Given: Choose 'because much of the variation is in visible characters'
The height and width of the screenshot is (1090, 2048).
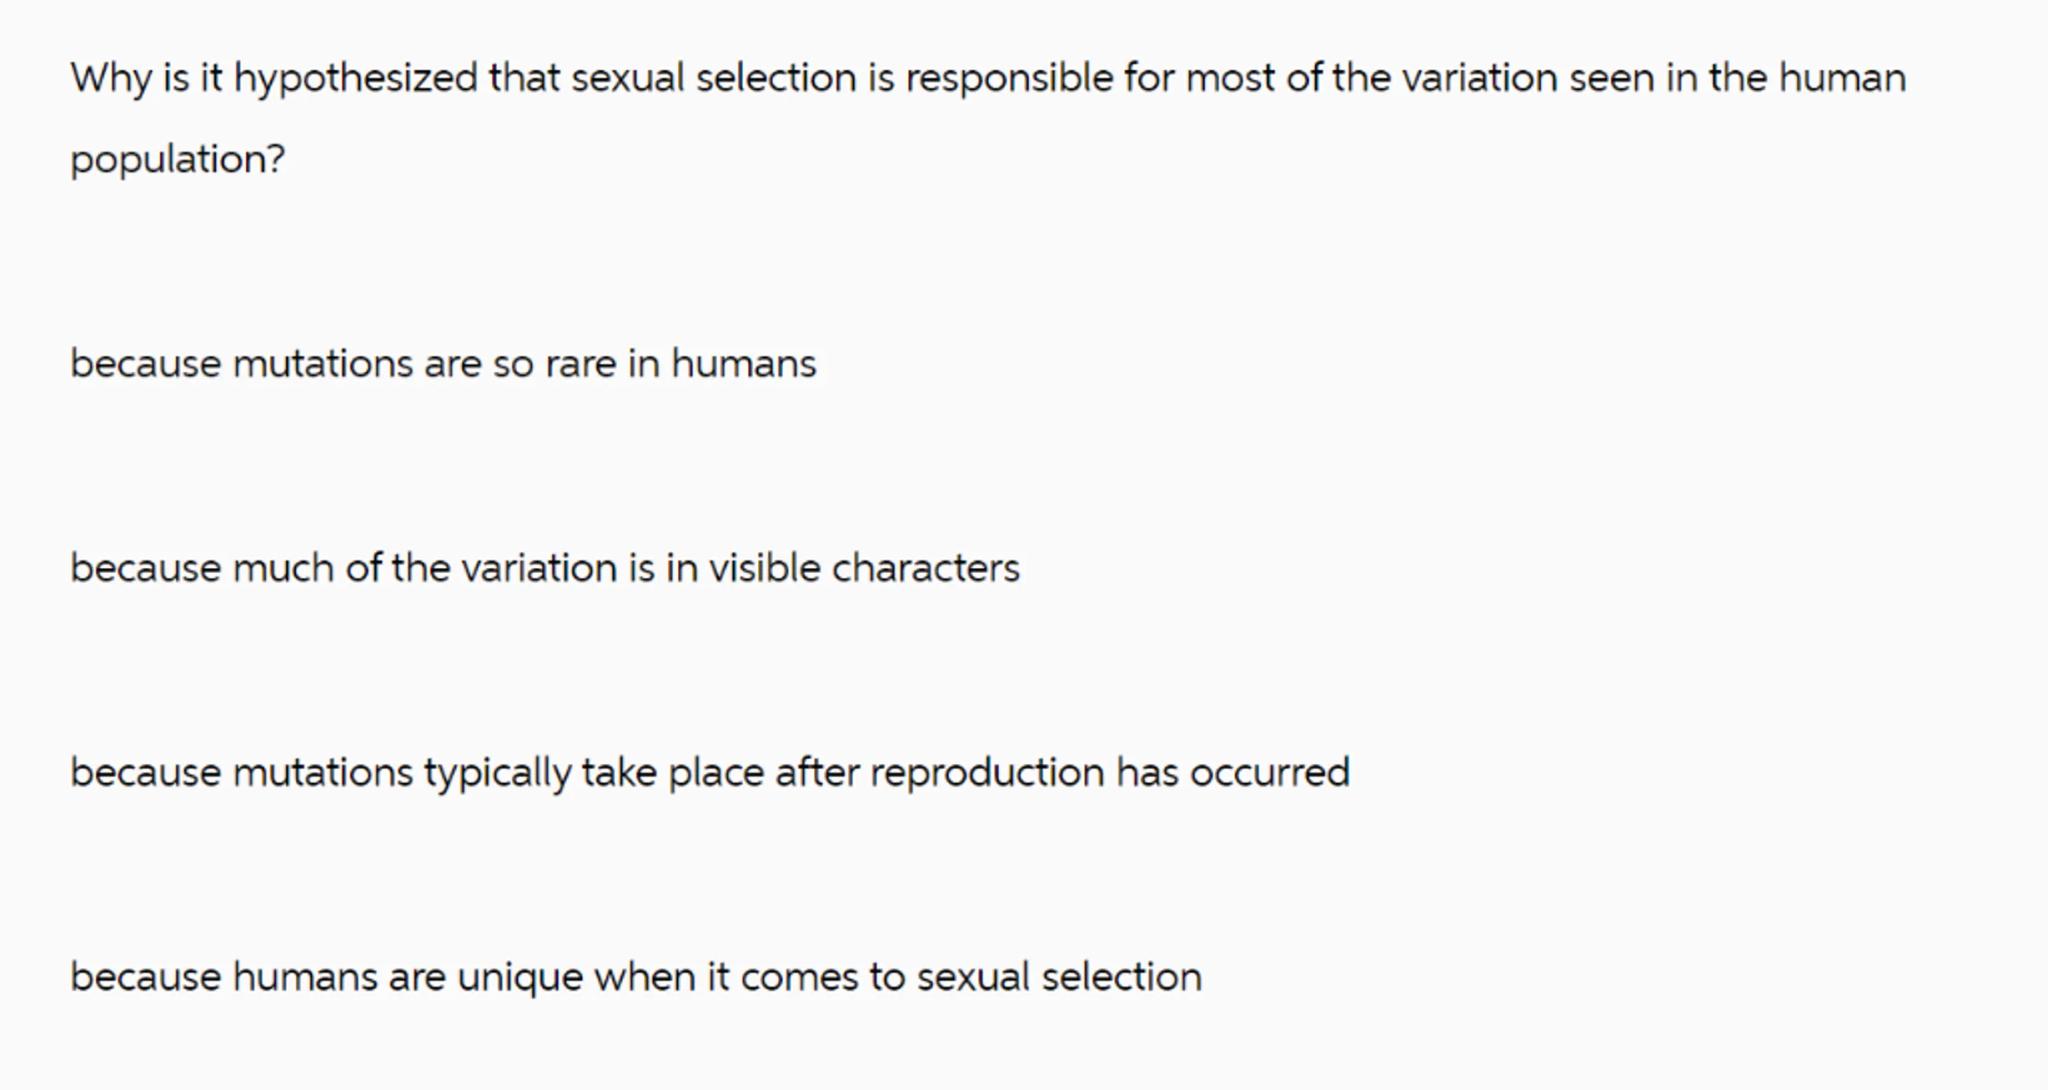Looking at the screenshot, I should [544, 568].
